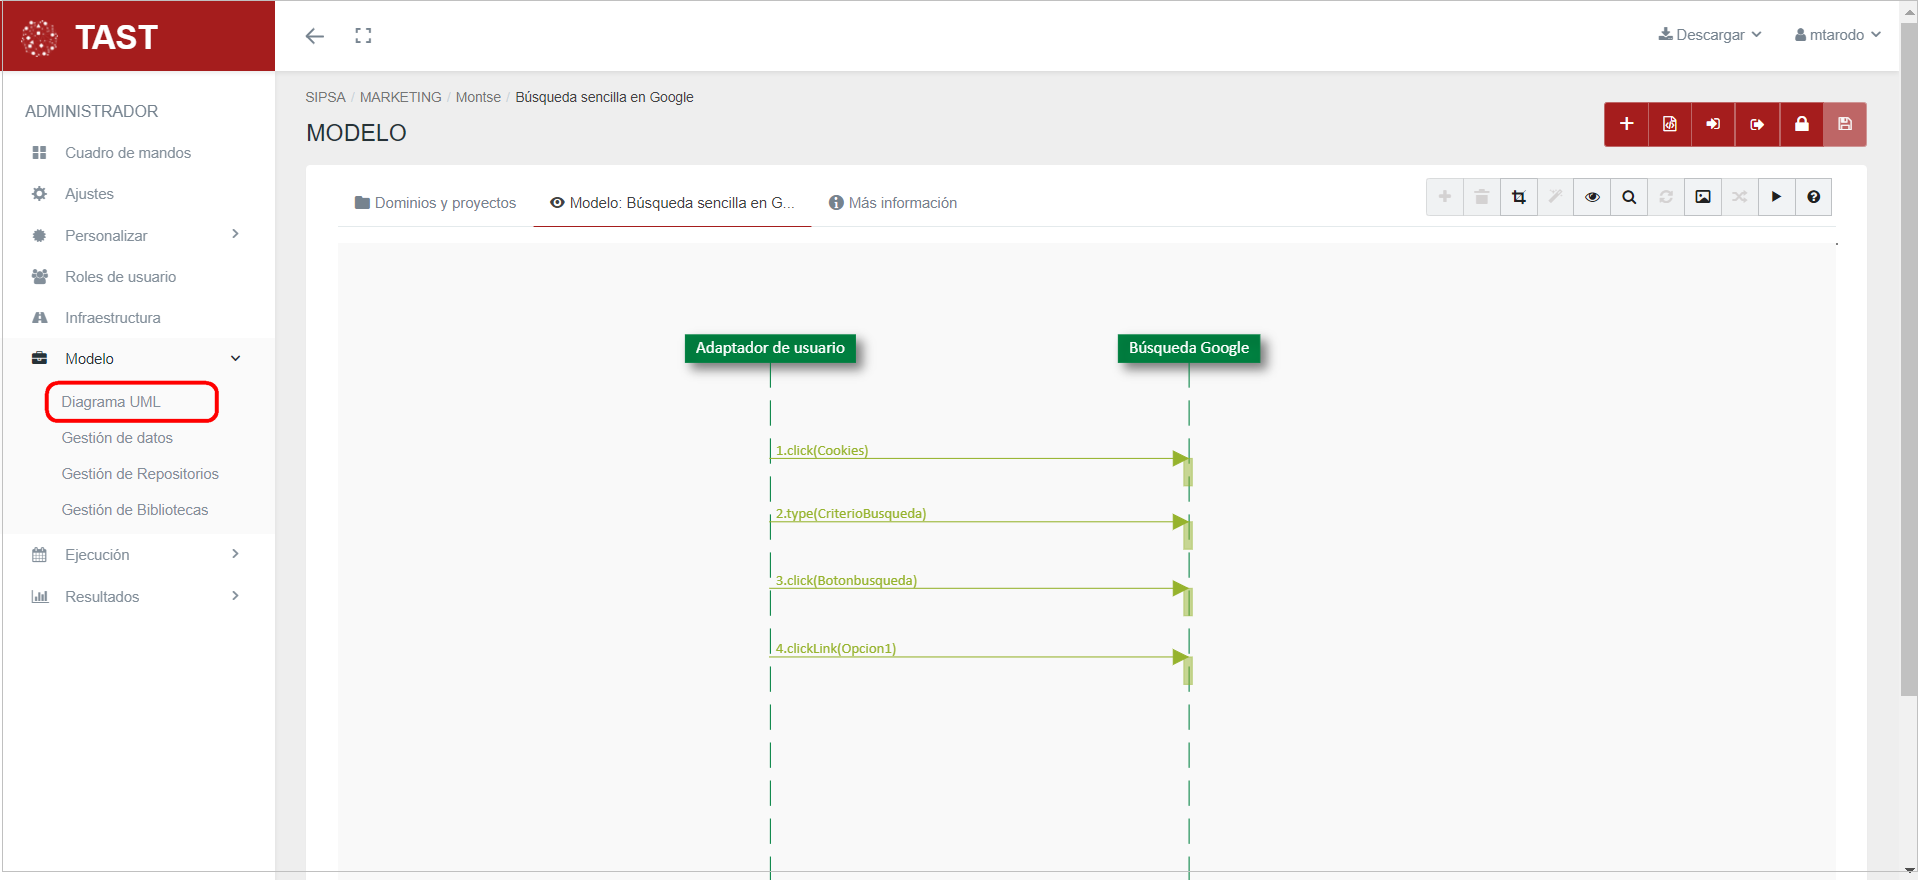Click the crop icon in diagram toolbar
The image size is (1918, 880).
pyautogui.click(x=1519, y=197)
